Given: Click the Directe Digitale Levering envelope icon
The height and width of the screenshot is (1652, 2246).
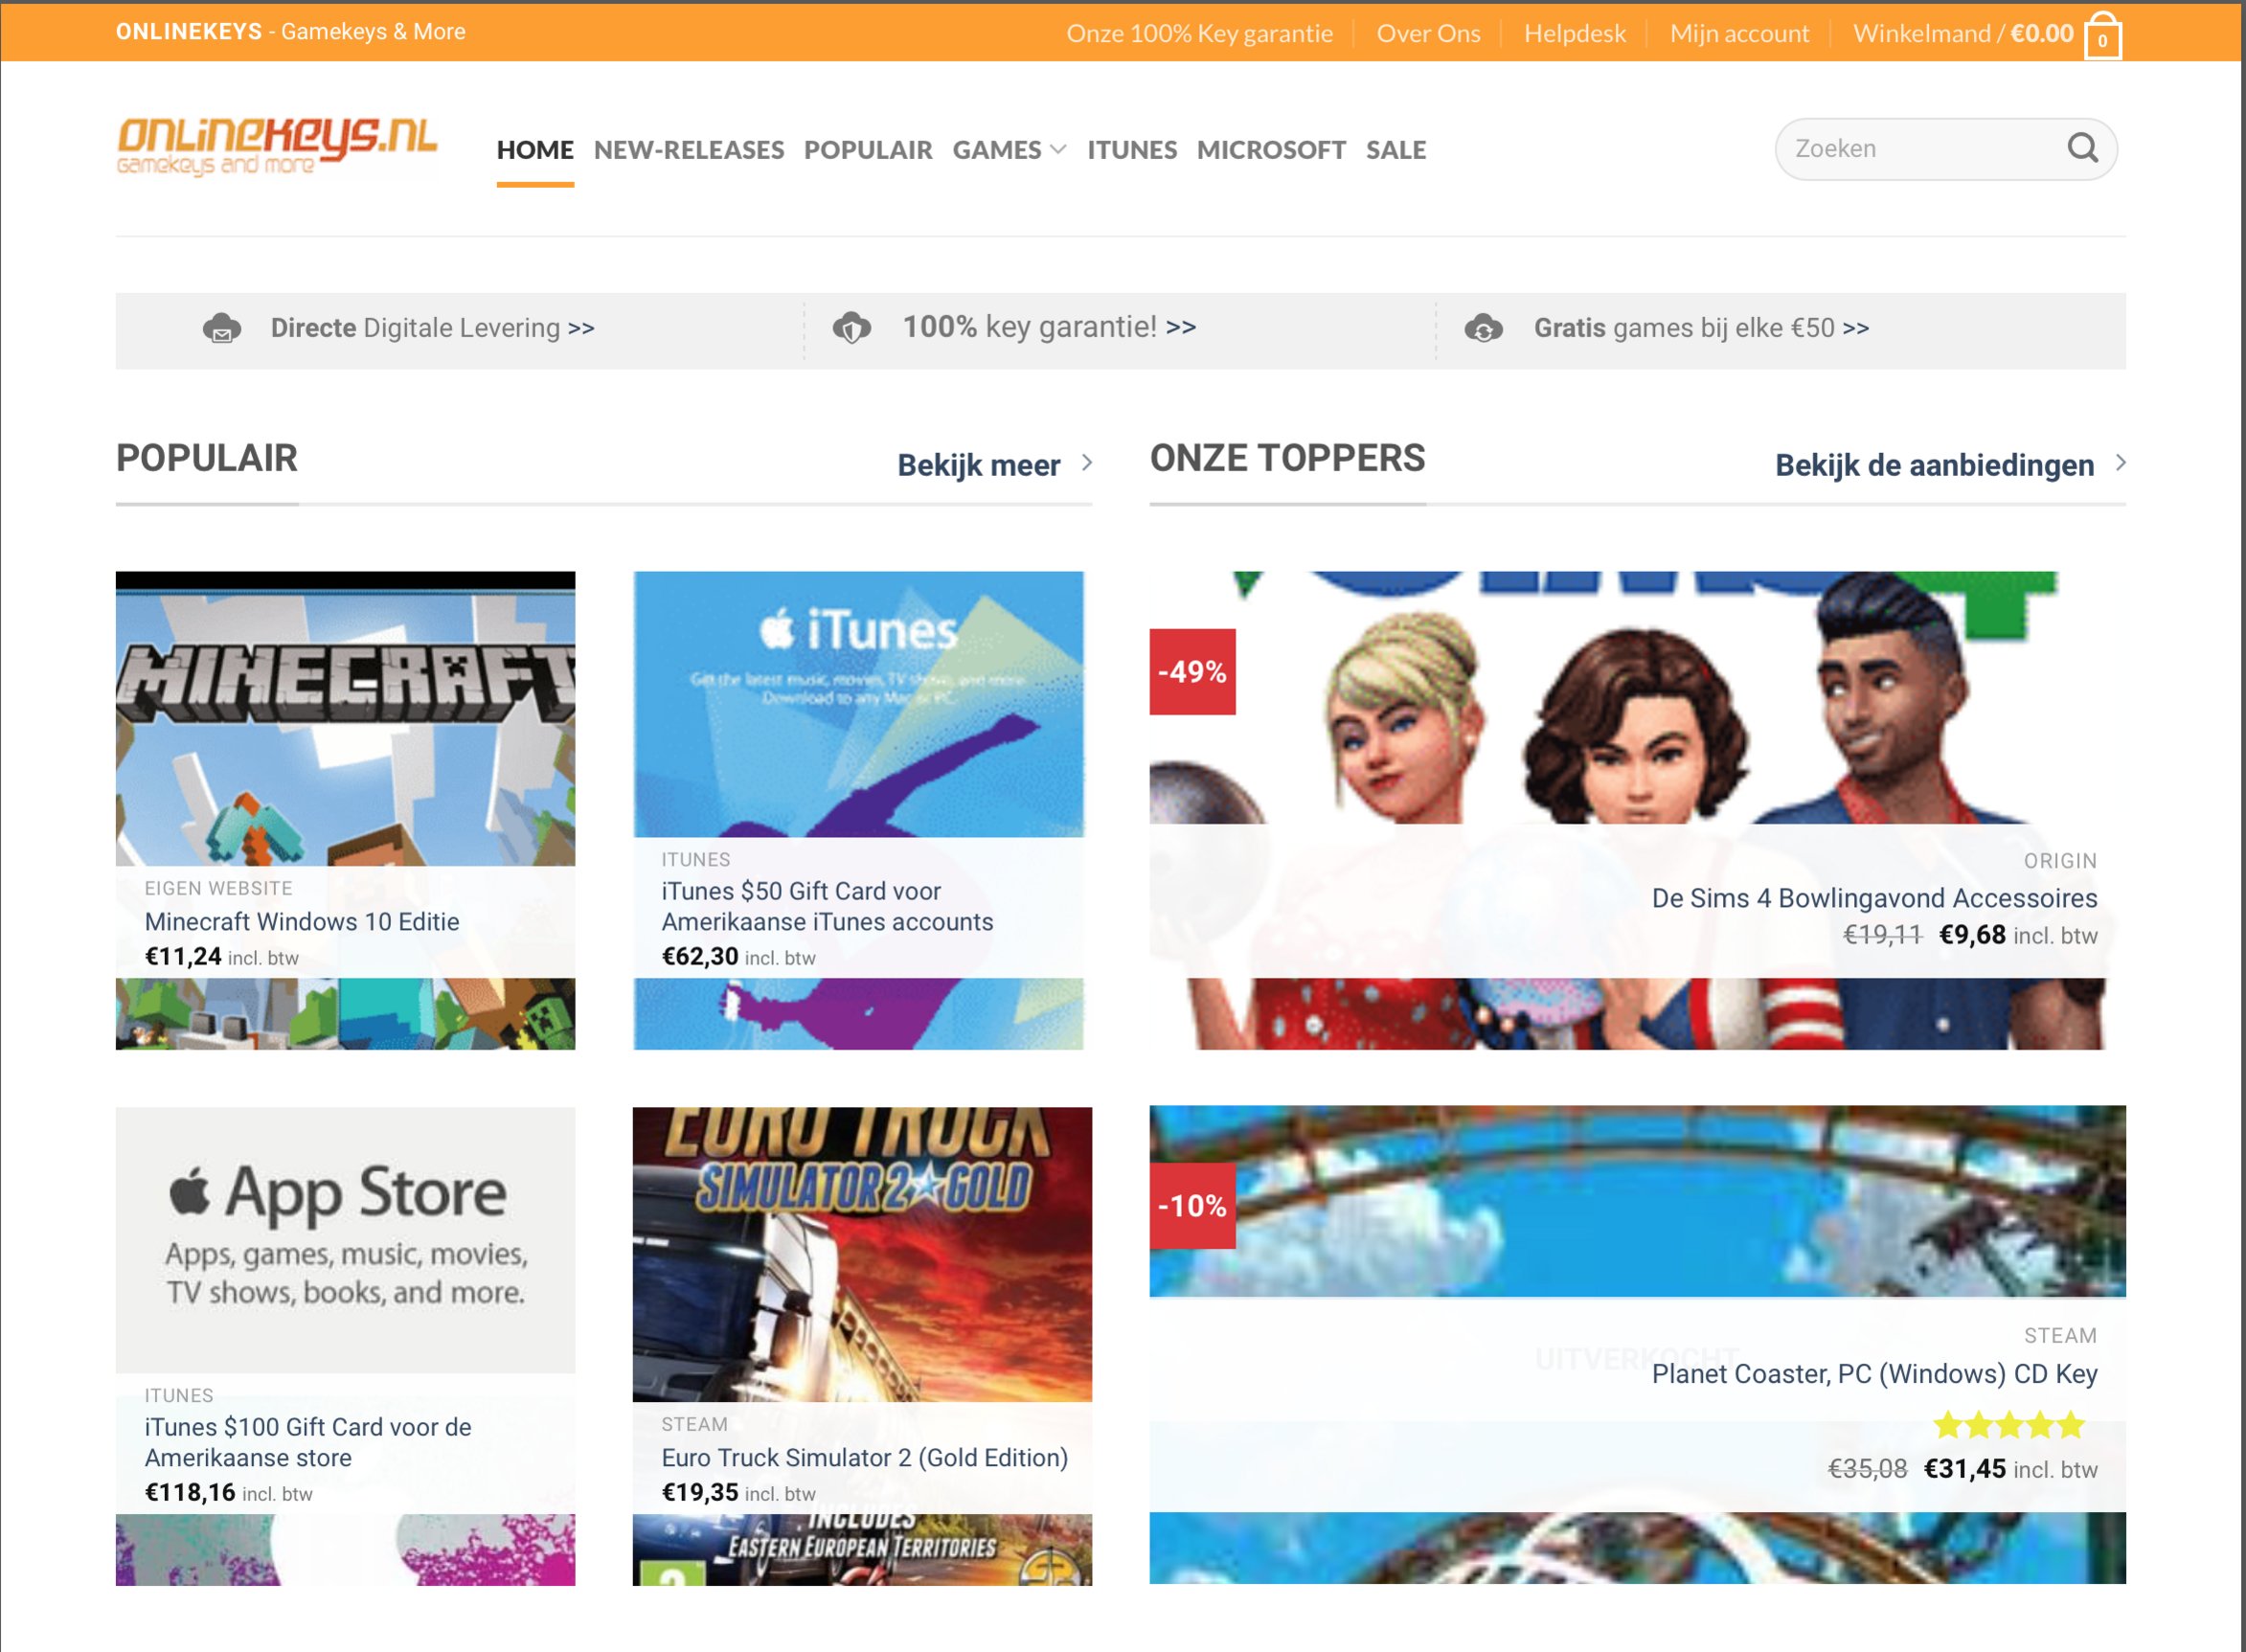Looking at the screenshot, I should tap(222, 328).
